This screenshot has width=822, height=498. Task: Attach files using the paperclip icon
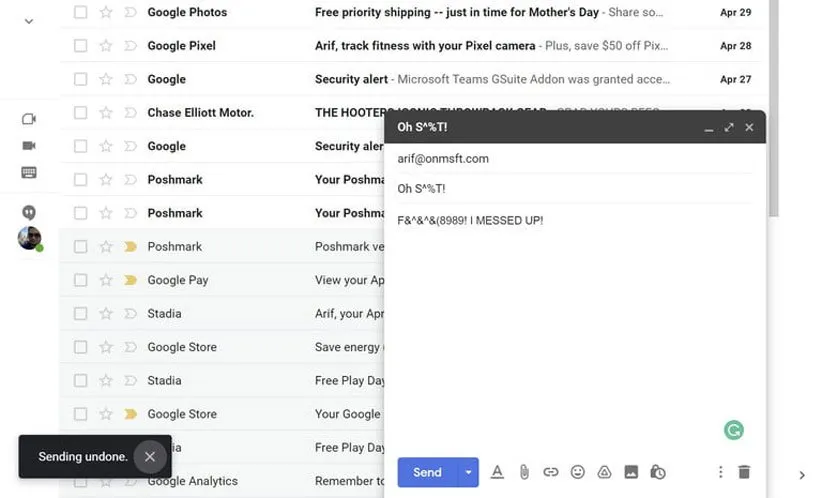tap(523, 472)
